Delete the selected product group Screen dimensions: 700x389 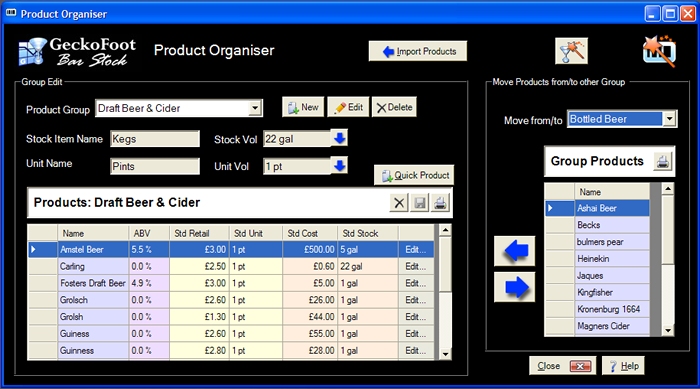coord(394,107)
